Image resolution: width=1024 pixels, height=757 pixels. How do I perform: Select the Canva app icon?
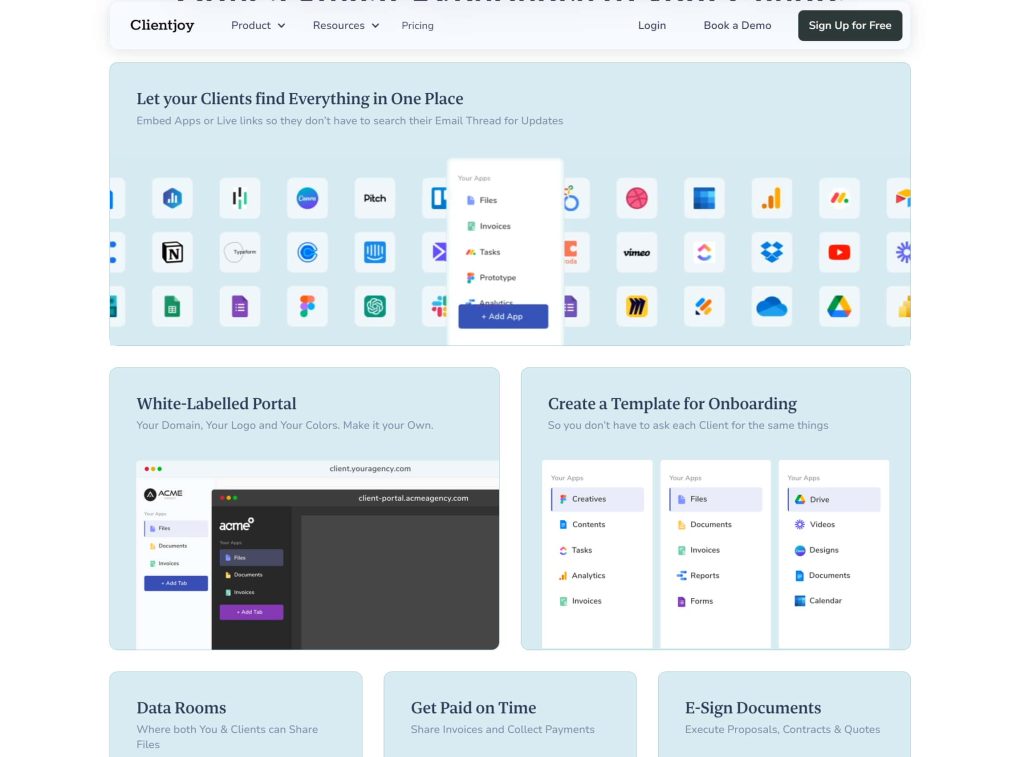click(x=307, y=198)
